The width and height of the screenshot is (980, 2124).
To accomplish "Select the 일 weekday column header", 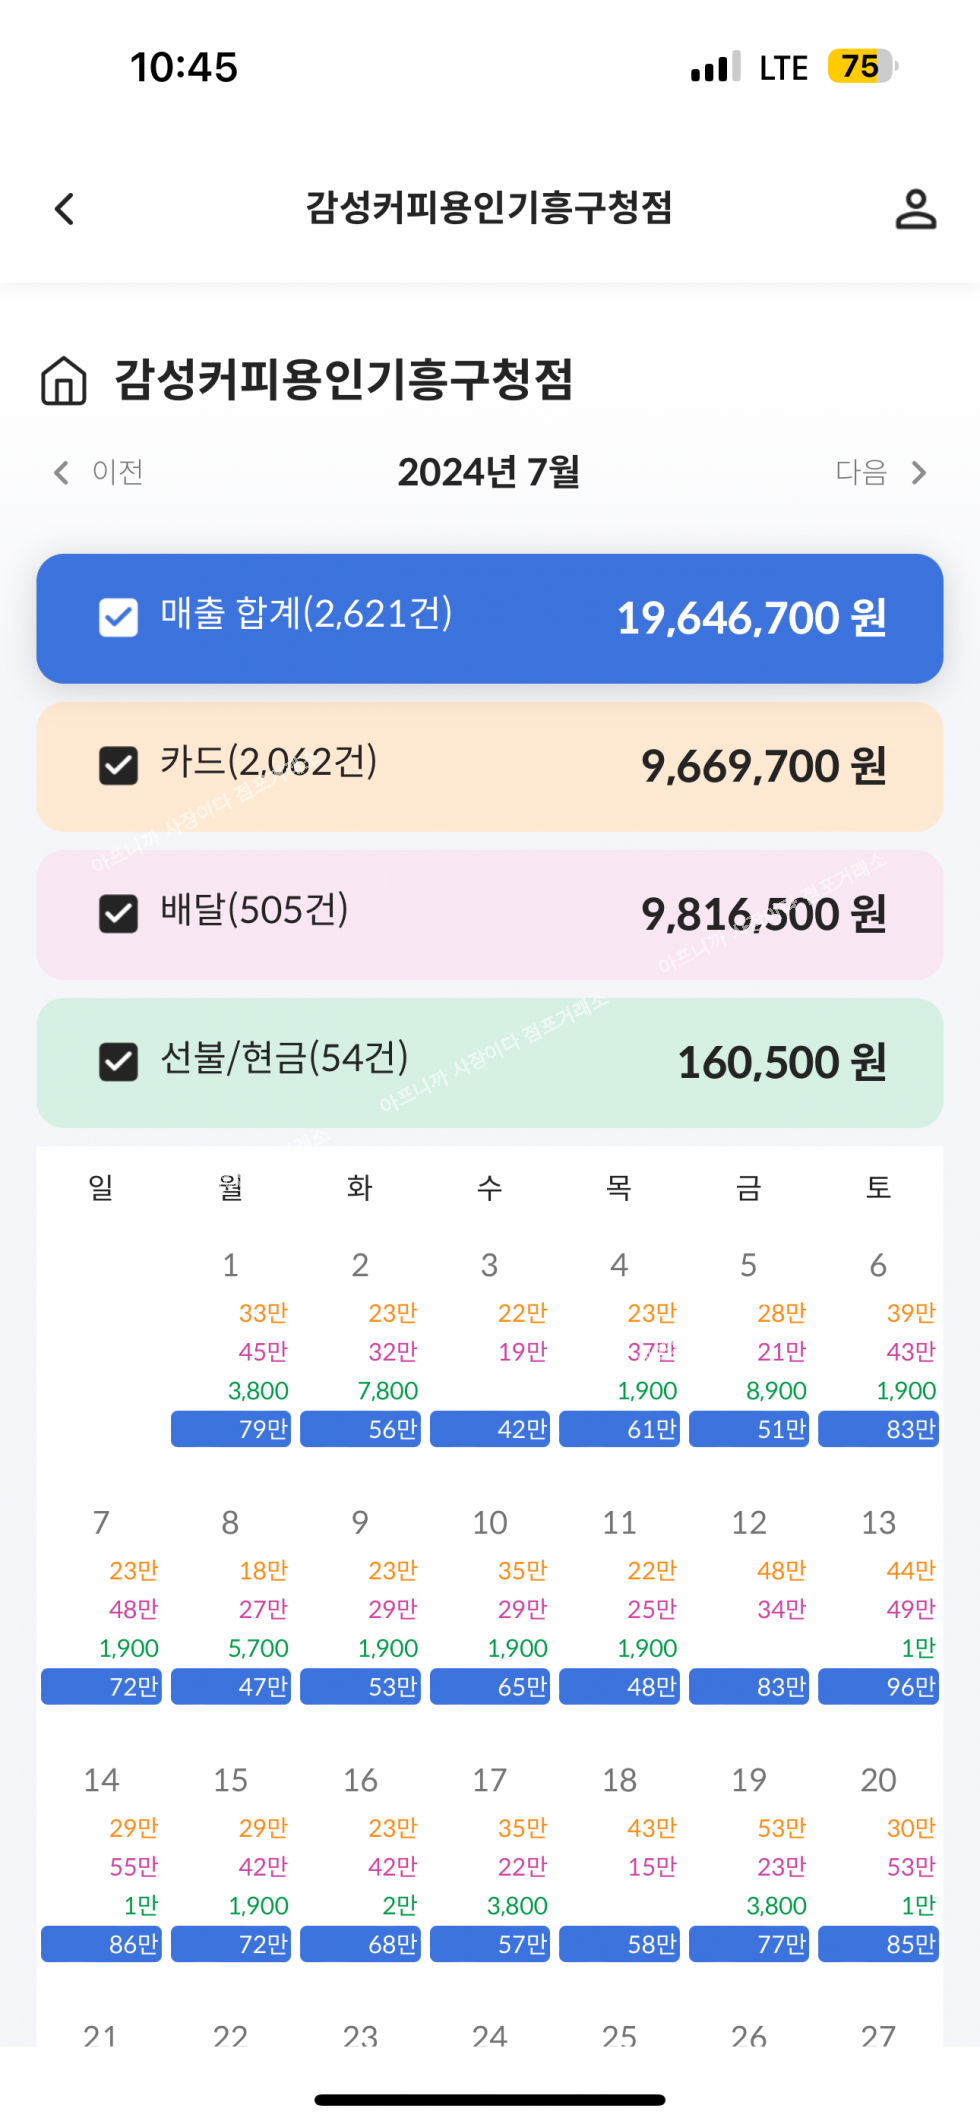I will pyautogui.click(x=101, y=1187).
